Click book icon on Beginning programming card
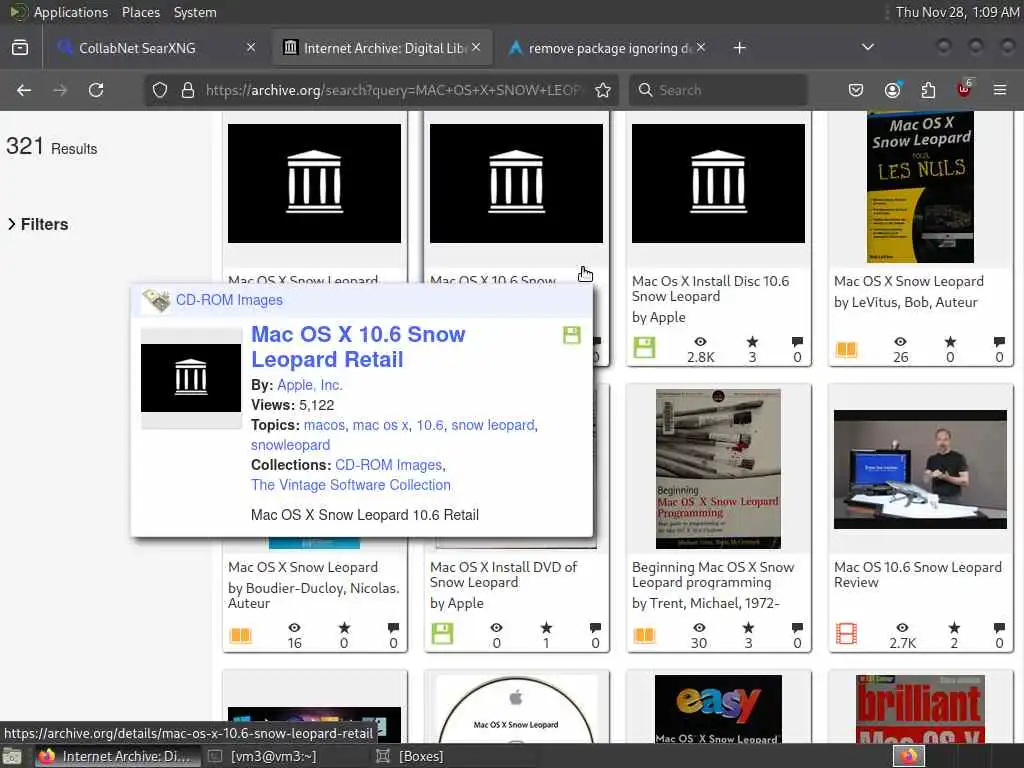 coord(644,635)
